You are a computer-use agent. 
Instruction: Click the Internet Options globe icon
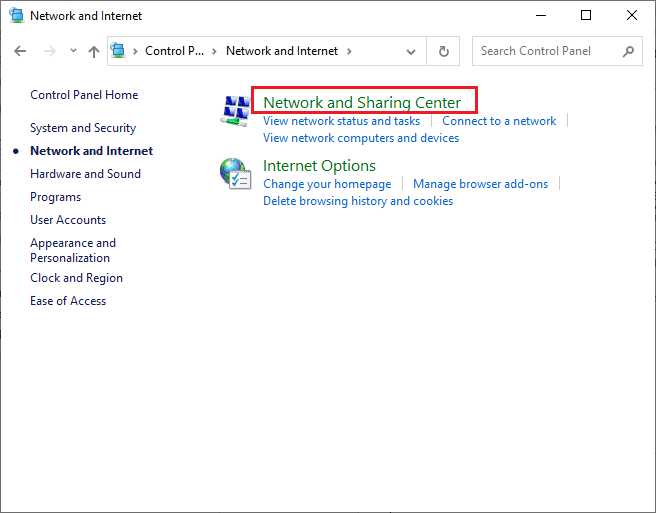coord(235,174)
